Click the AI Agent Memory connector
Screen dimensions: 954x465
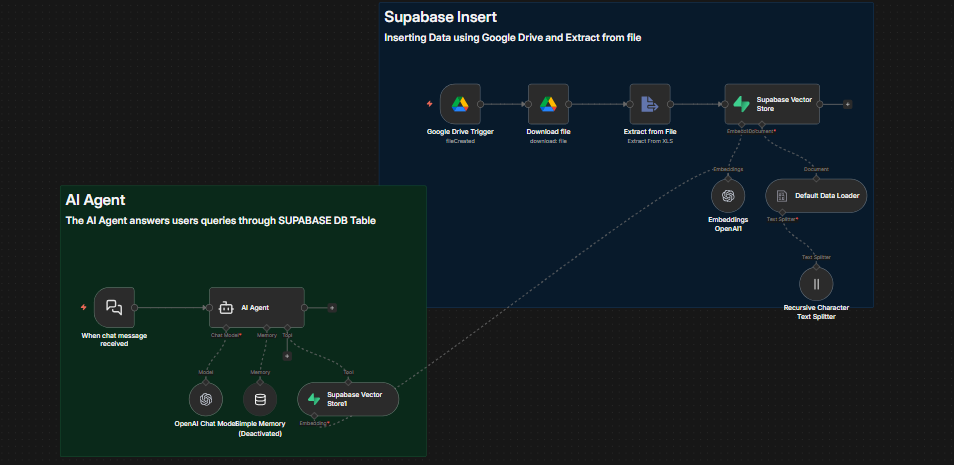[267, 328]
